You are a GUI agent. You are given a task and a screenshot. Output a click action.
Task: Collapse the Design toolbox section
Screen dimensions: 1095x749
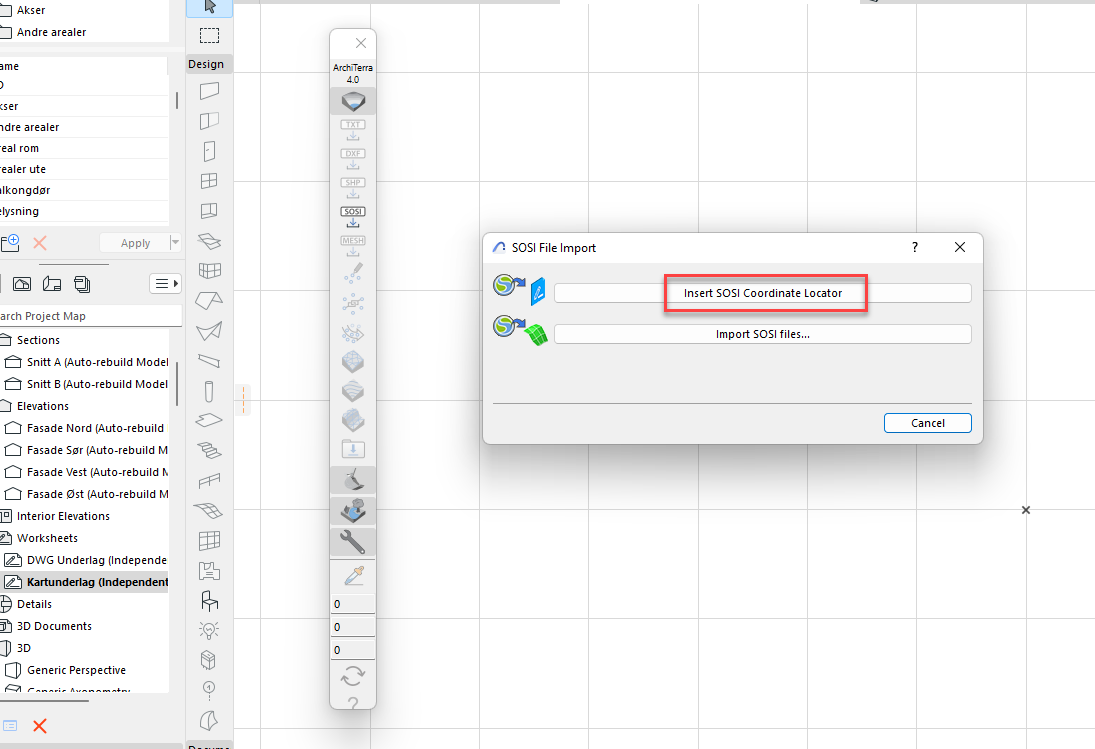click(x=207, y=64)
